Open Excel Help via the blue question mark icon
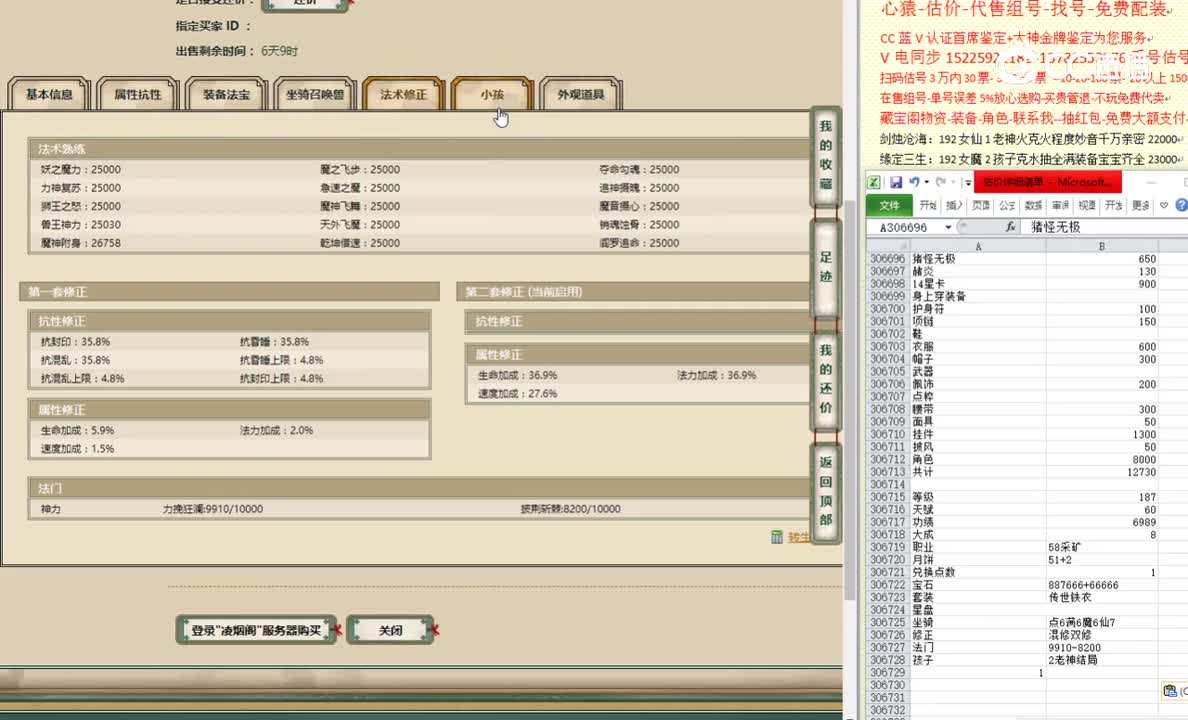This screenshot has width=1188, height=720. [1180, 205]
